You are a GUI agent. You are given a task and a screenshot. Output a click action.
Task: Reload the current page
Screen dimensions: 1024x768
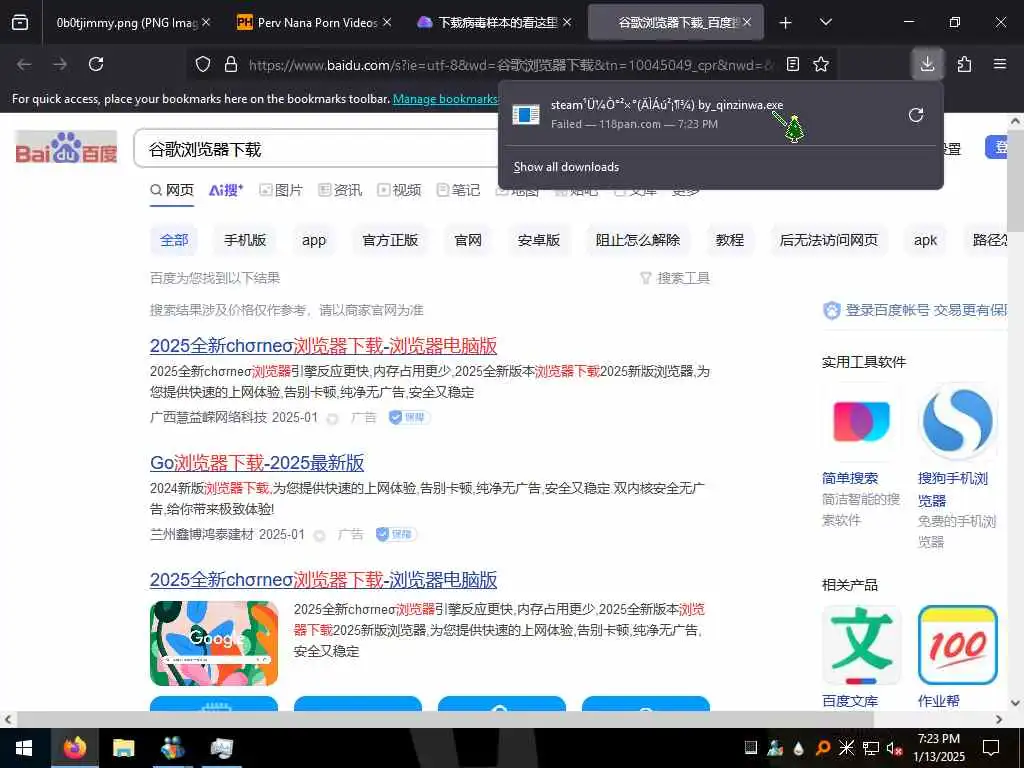(96, 64)
